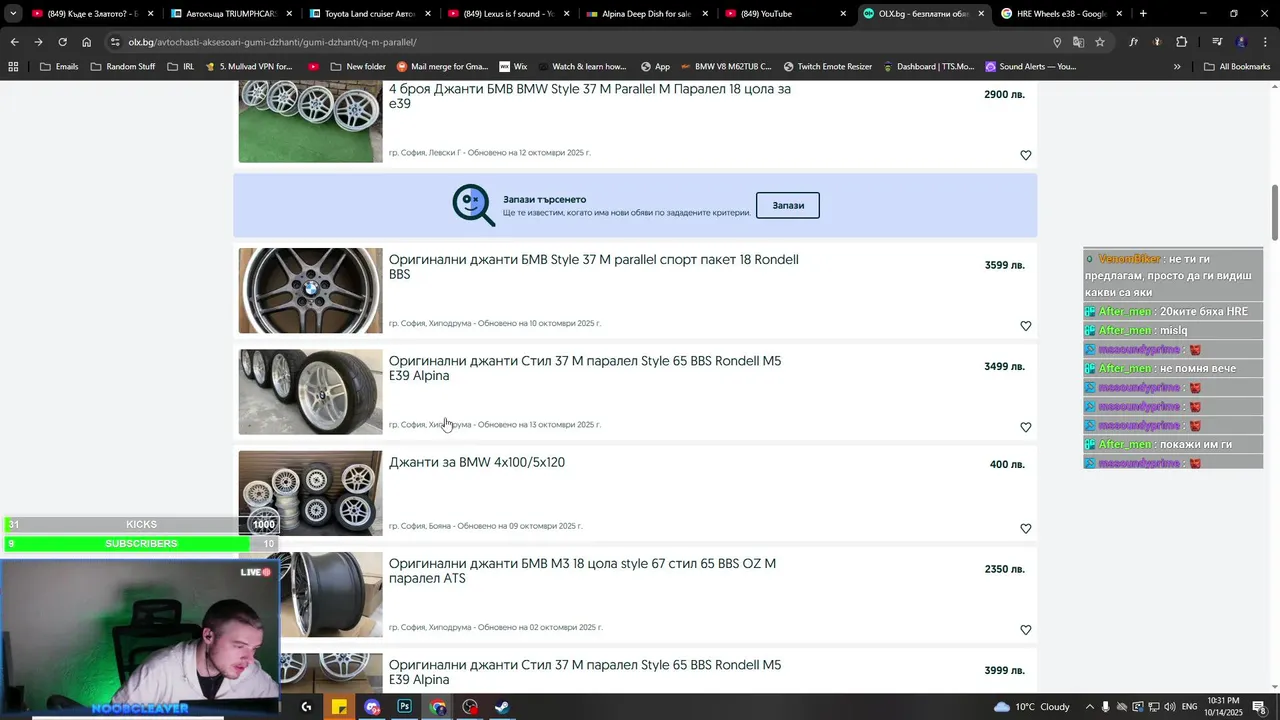Open the Mail merge for Gmail bookmark

(x=442, y=66)
